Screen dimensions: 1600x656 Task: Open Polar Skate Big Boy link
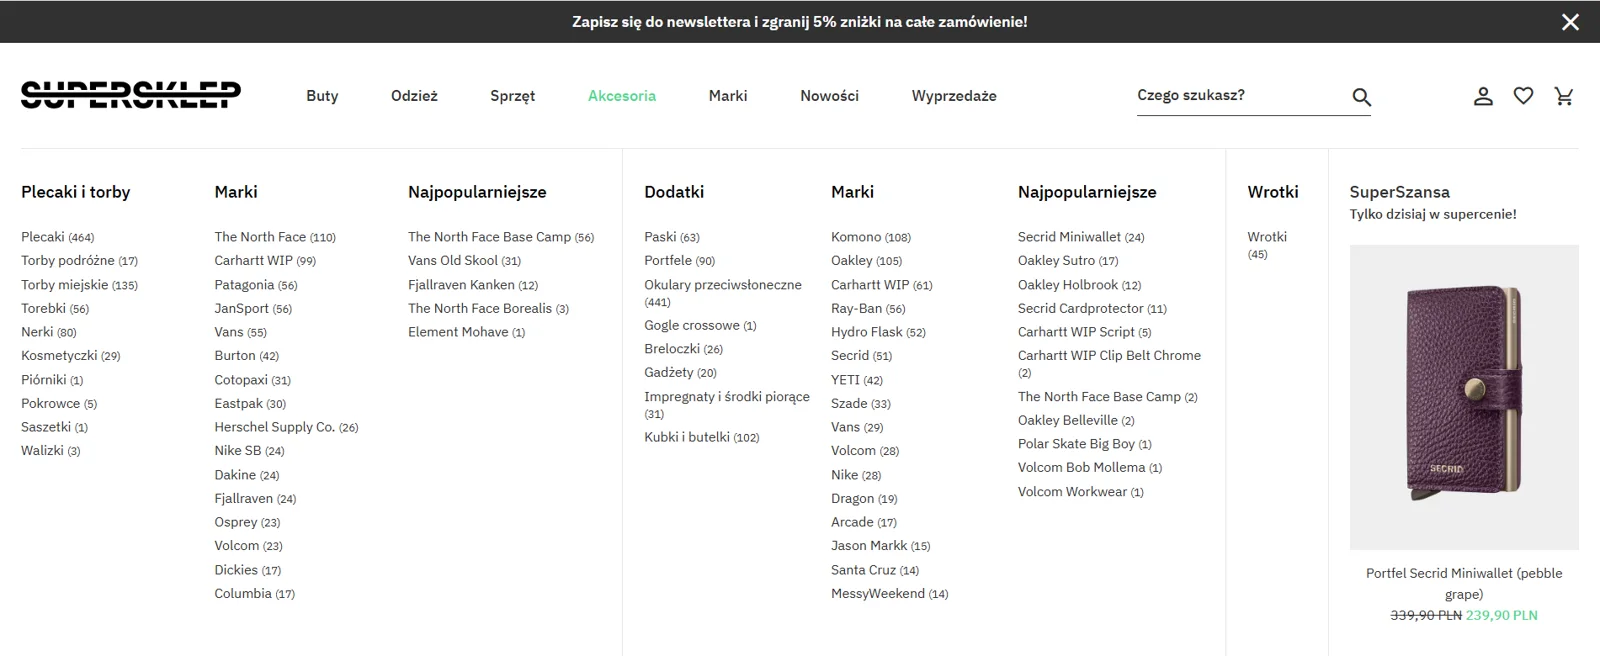tap(1085, 444)
